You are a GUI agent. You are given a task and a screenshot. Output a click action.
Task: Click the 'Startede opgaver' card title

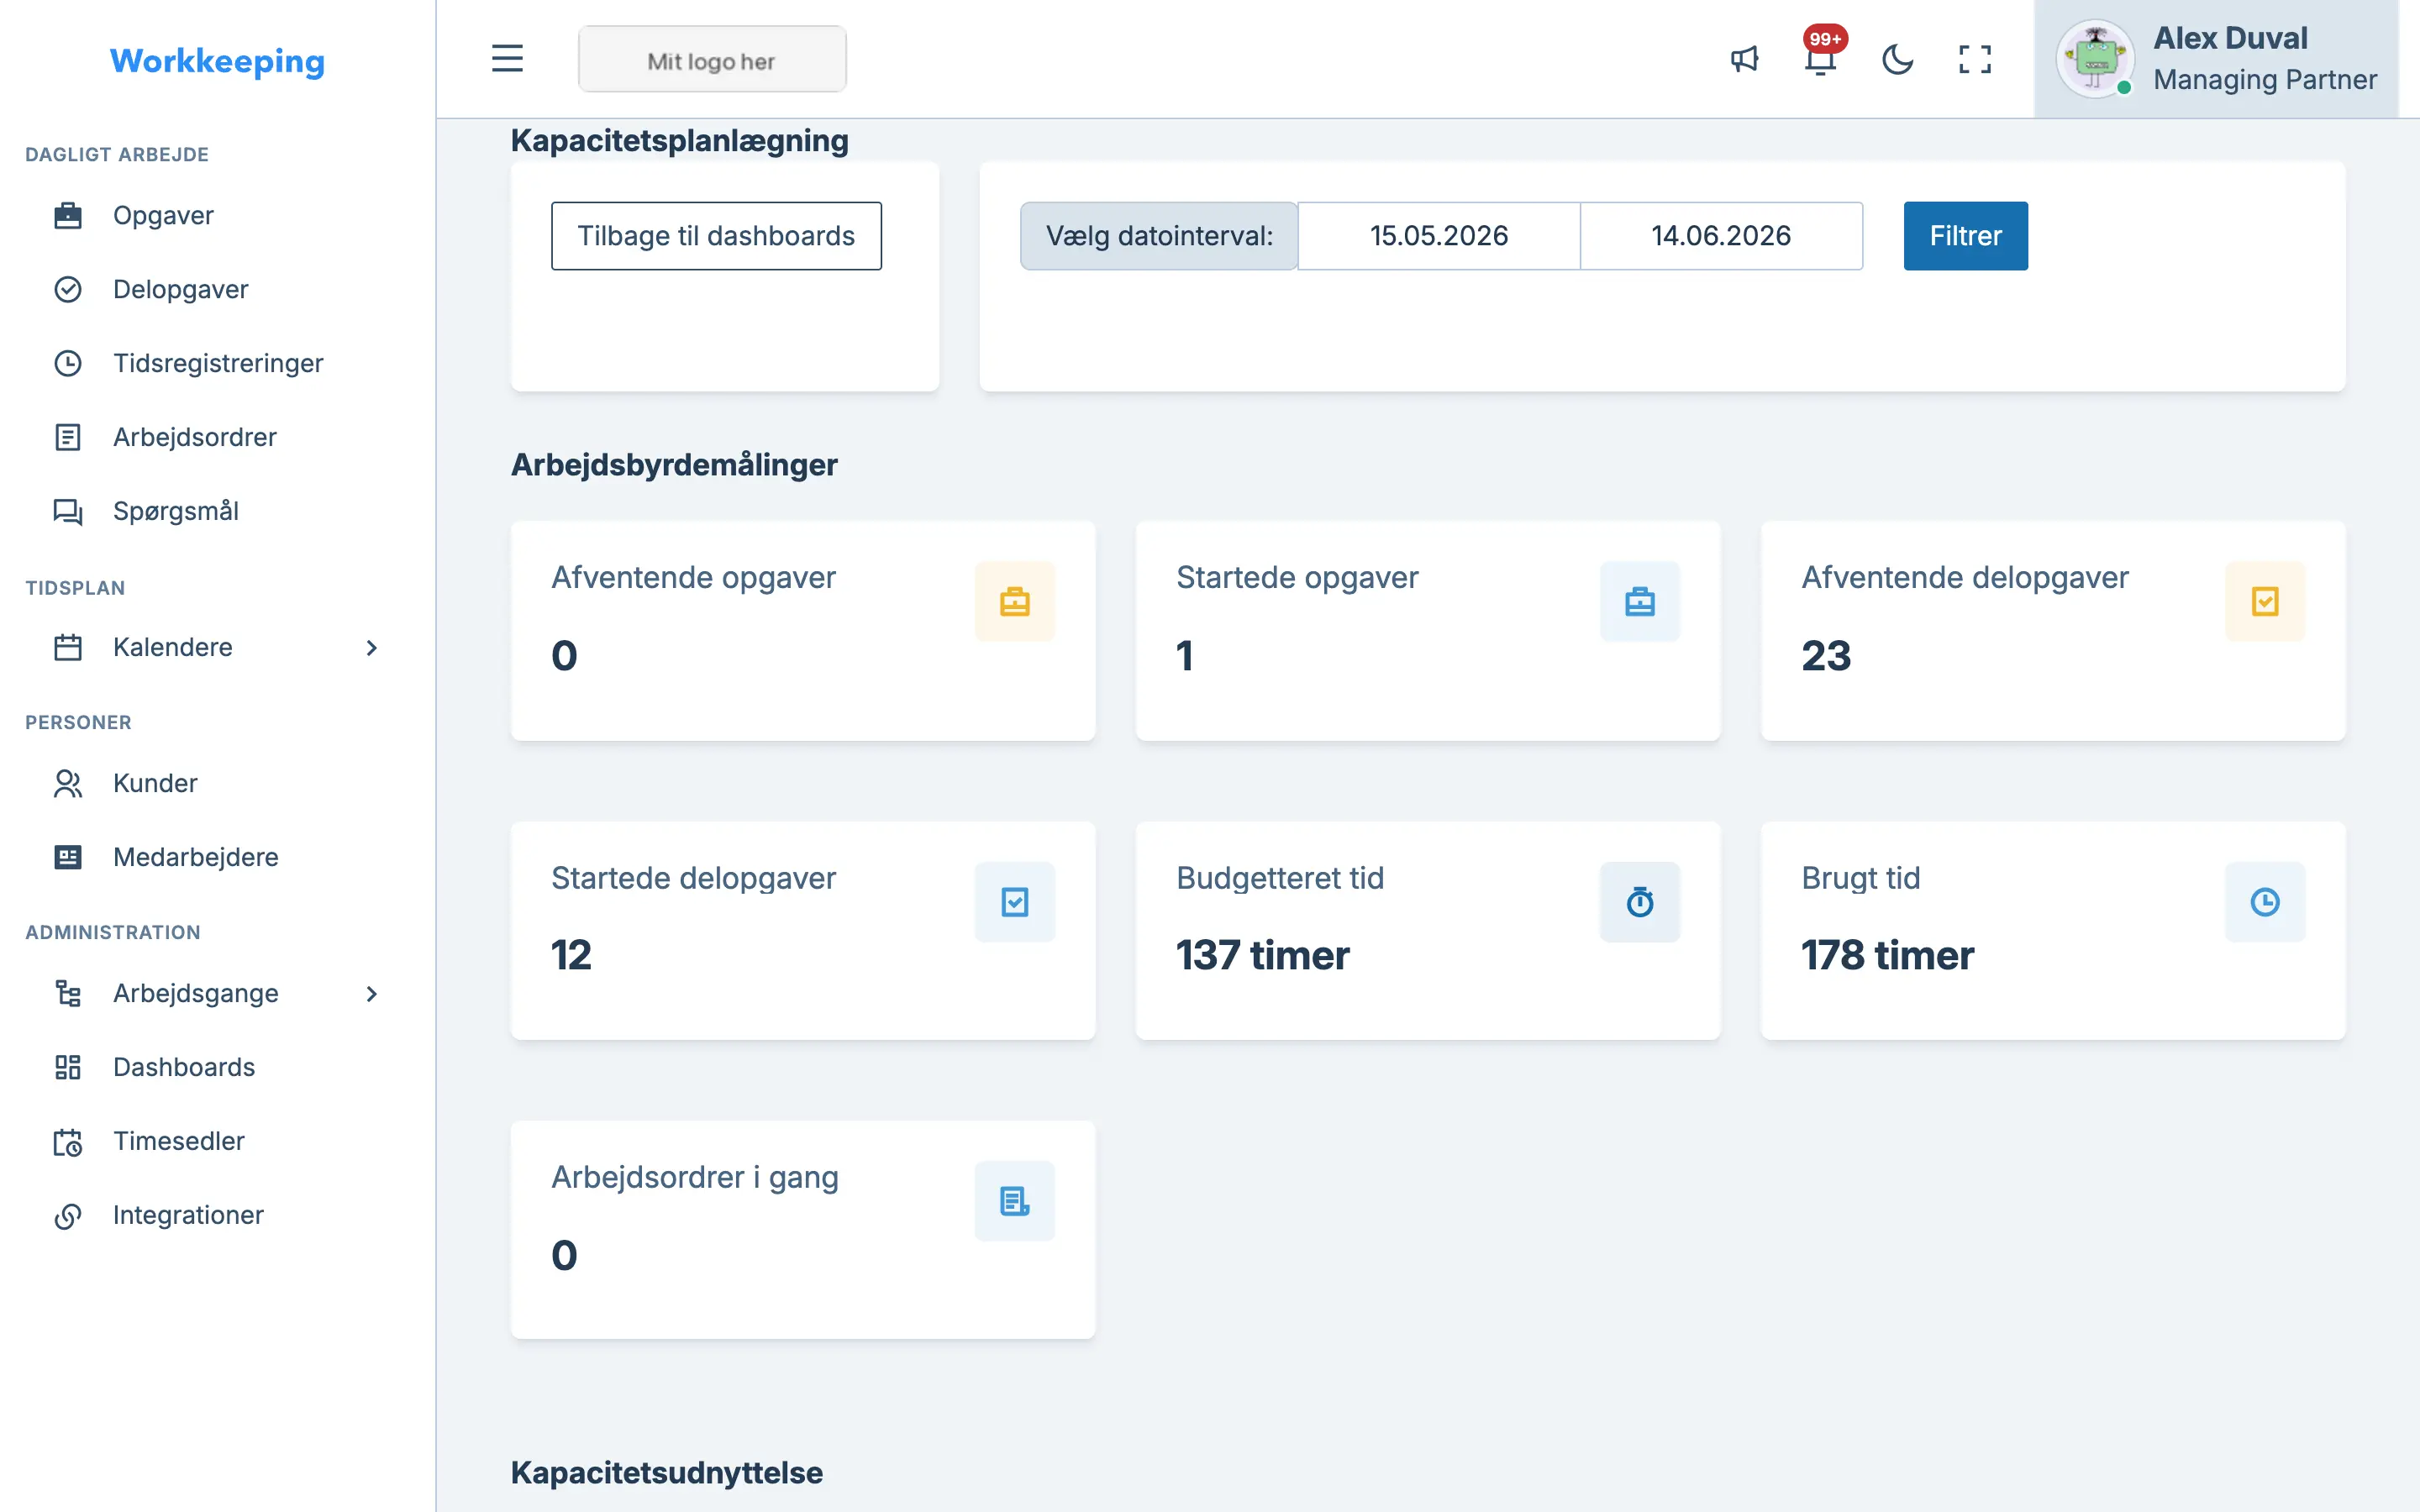tap(1297, 577)
